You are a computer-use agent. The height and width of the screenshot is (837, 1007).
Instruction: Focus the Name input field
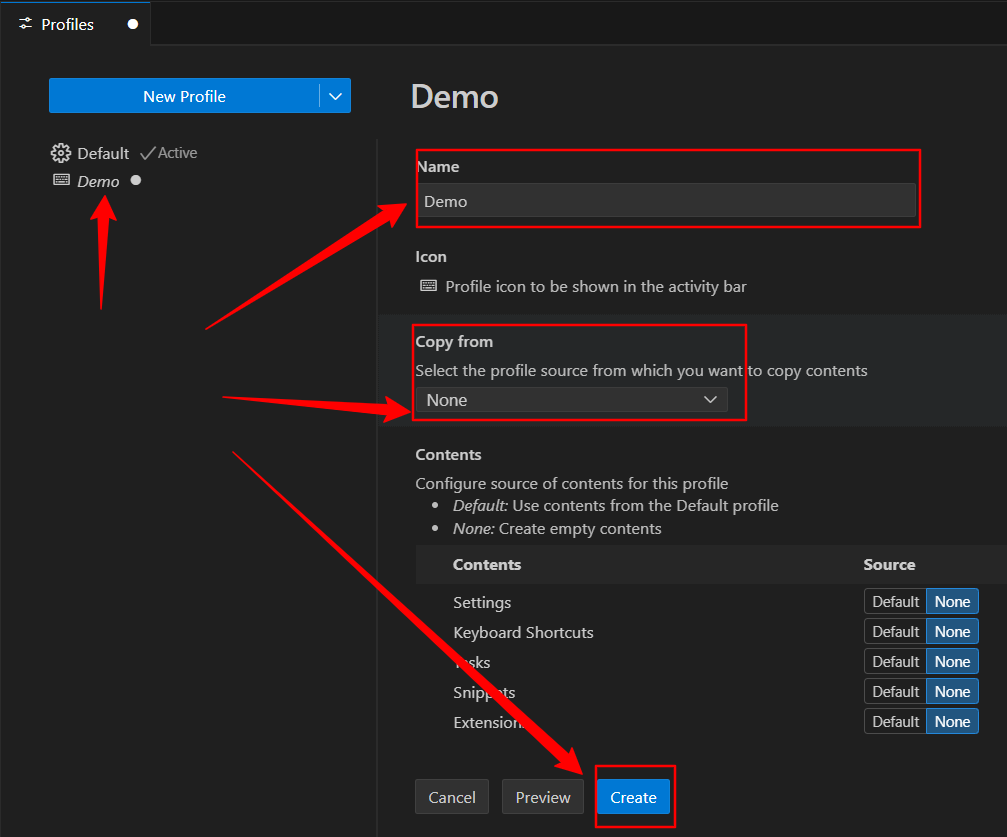(666, 200)
